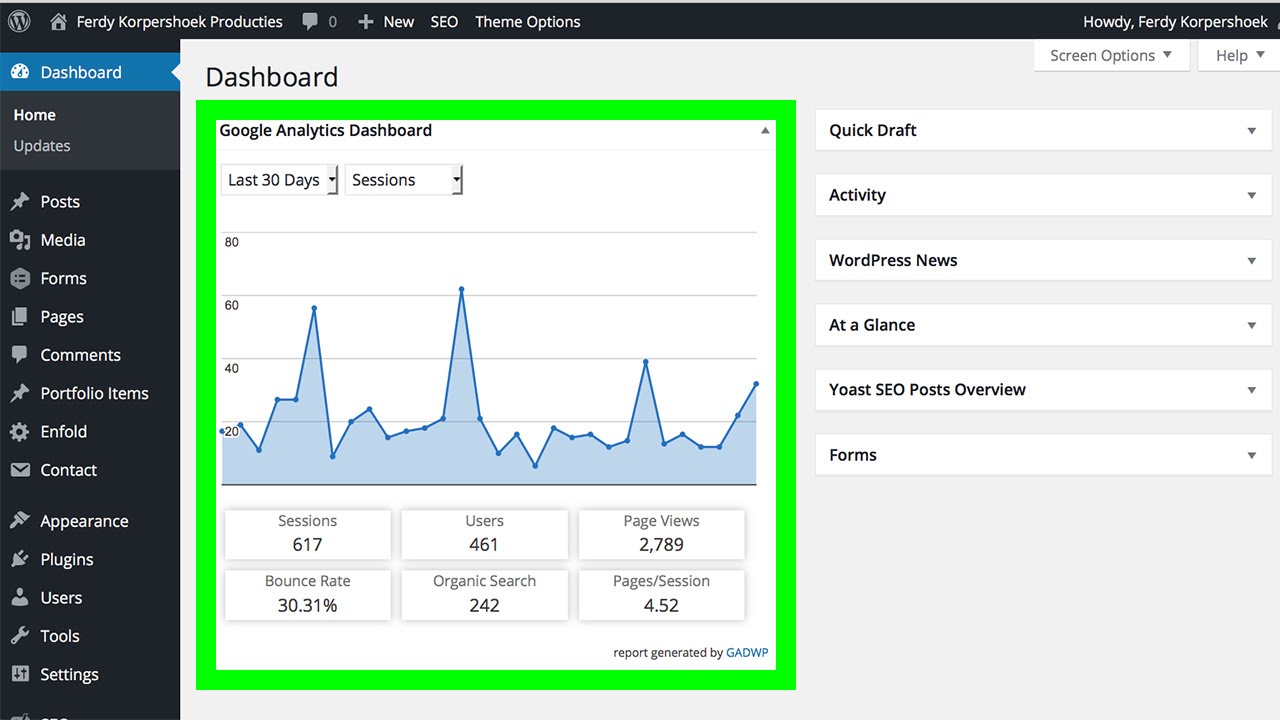This screenshot has height=720, width=1280.
Task: Visit site Ferdy Korpershoek Producties link
Action: pyautogui.click(x=179, y=21)
